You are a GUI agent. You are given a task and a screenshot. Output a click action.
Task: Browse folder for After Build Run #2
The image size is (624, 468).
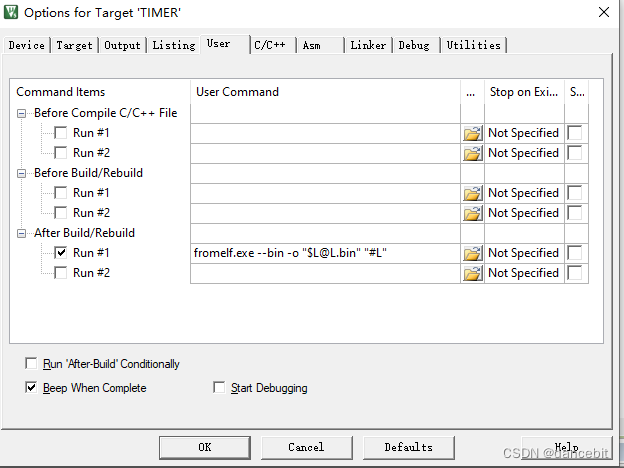click(472, 273)
